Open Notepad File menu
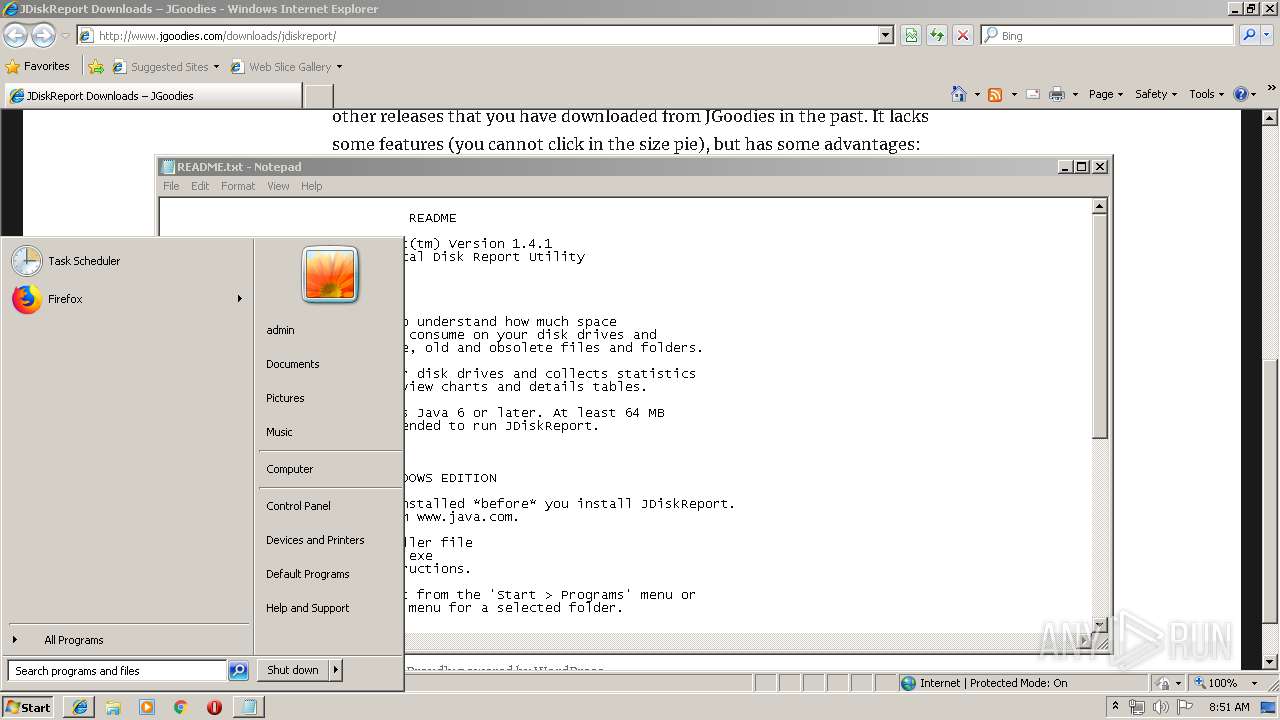1280x720 pixels. click(171, 186)
